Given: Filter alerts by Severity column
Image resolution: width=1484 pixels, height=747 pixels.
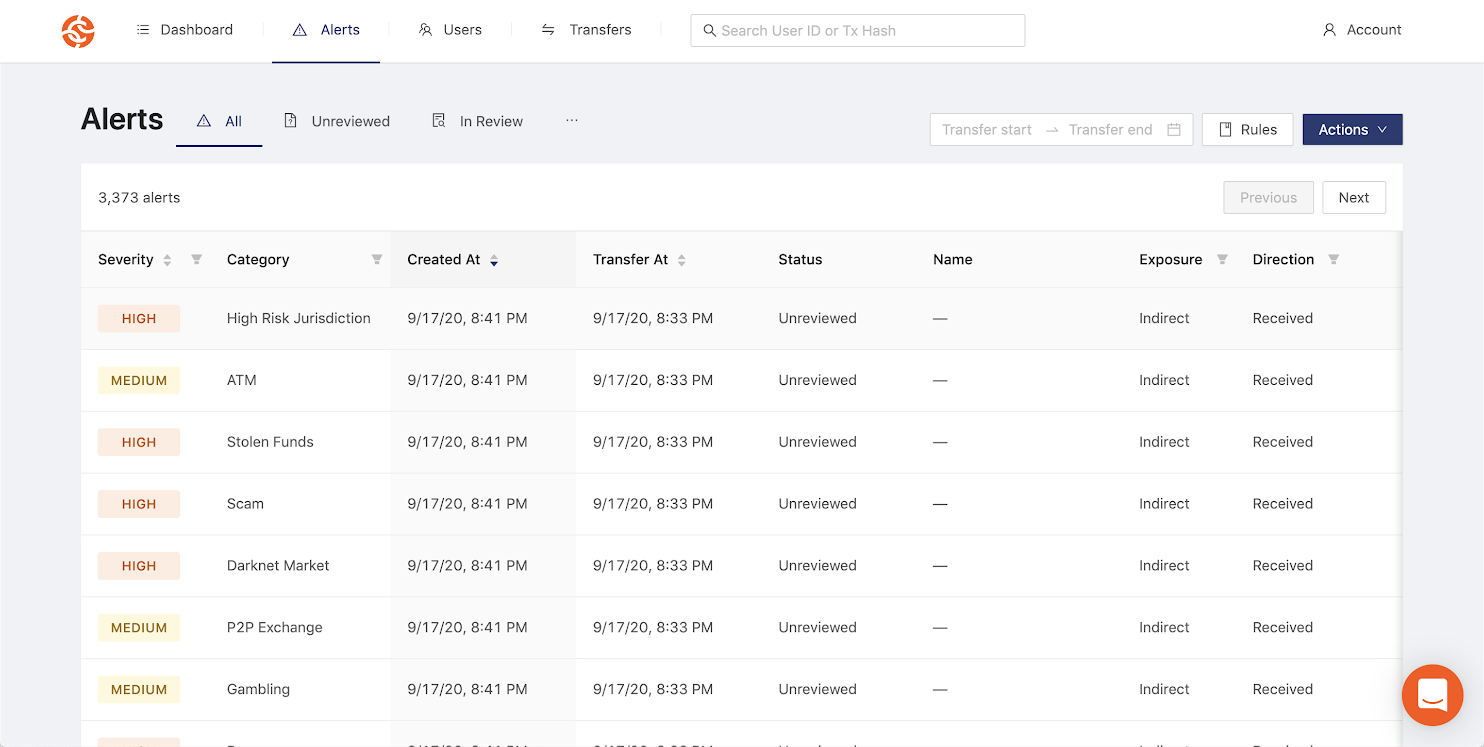Looking at the screenshot, I should 197,260.
